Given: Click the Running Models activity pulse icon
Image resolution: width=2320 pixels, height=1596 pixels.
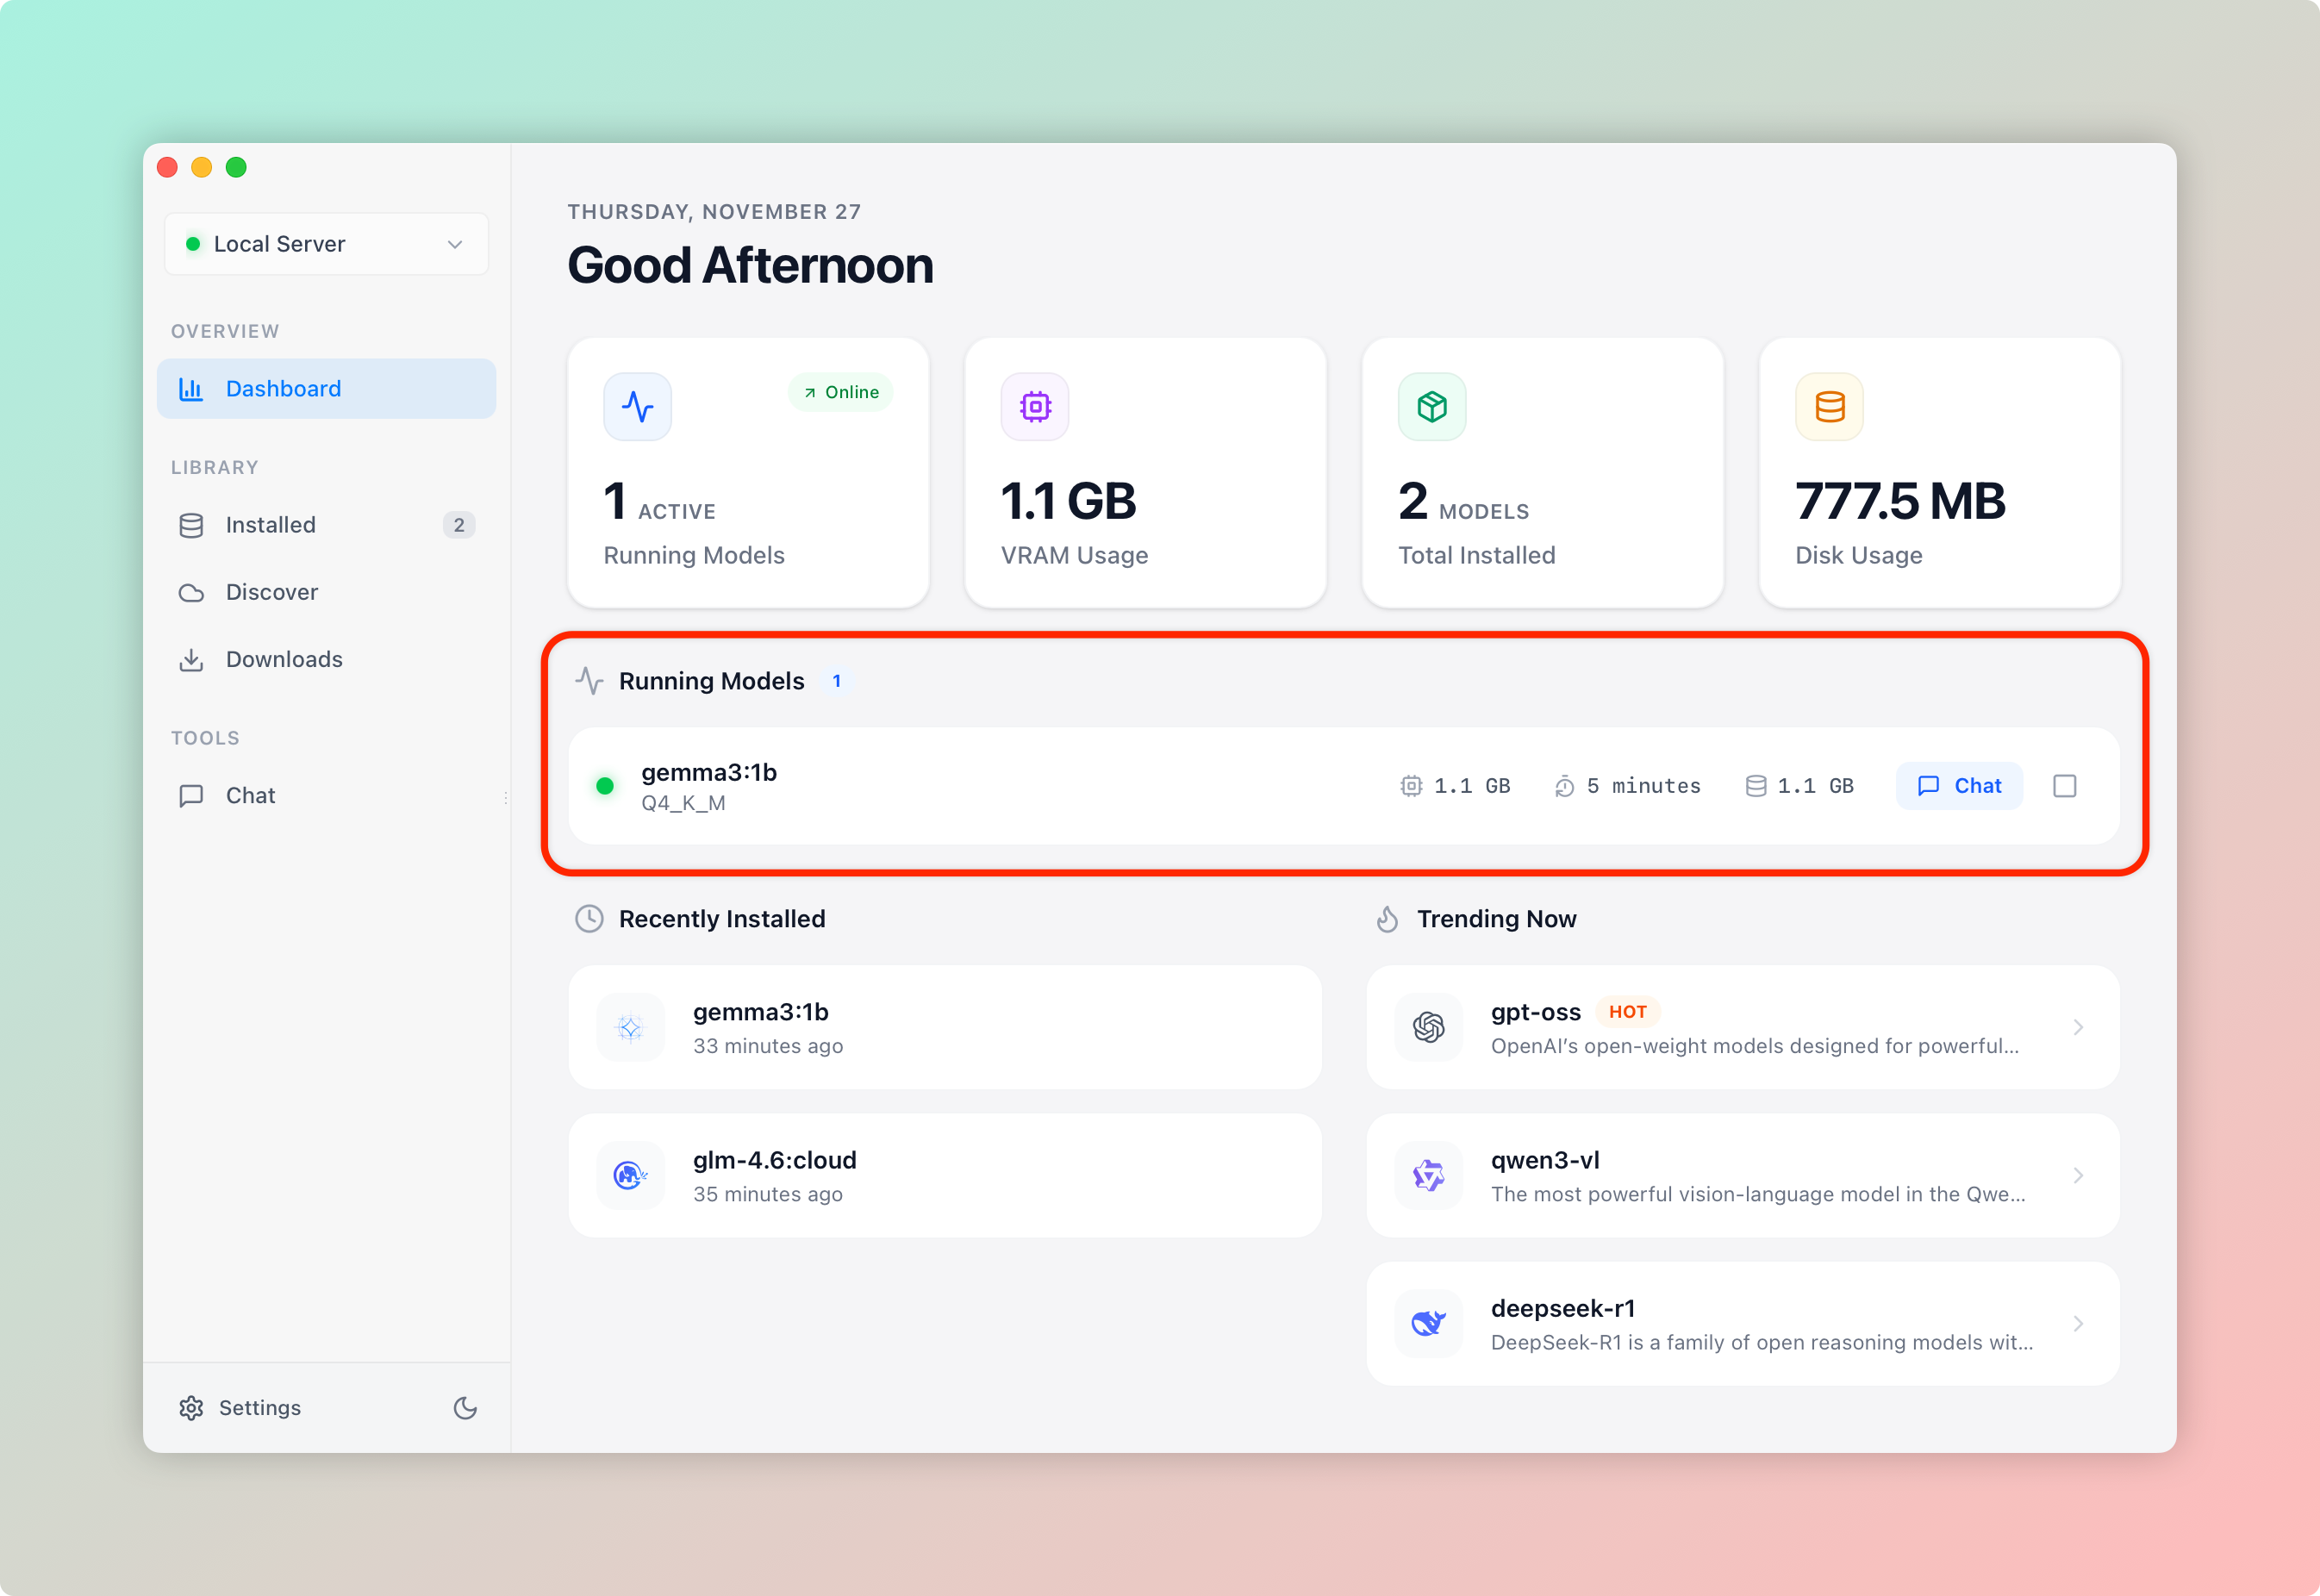Looking at the screenshot, I should coord(637,407).
